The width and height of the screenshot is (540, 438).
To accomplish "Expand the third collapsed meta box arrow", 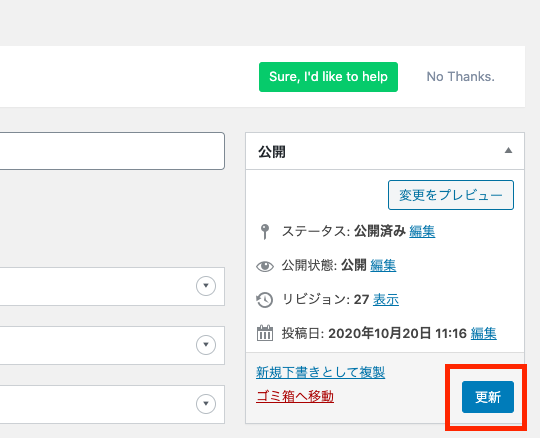I will point(206,404).
